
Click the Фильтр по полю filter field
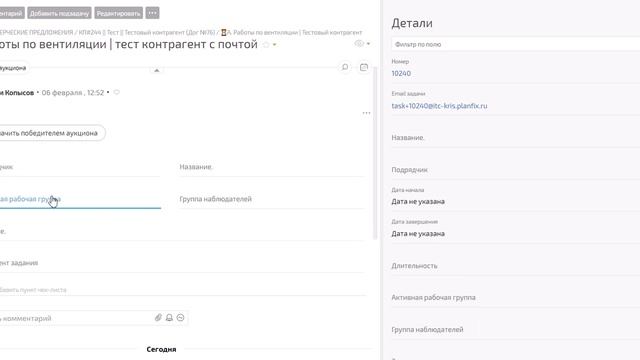pos(515,44)
